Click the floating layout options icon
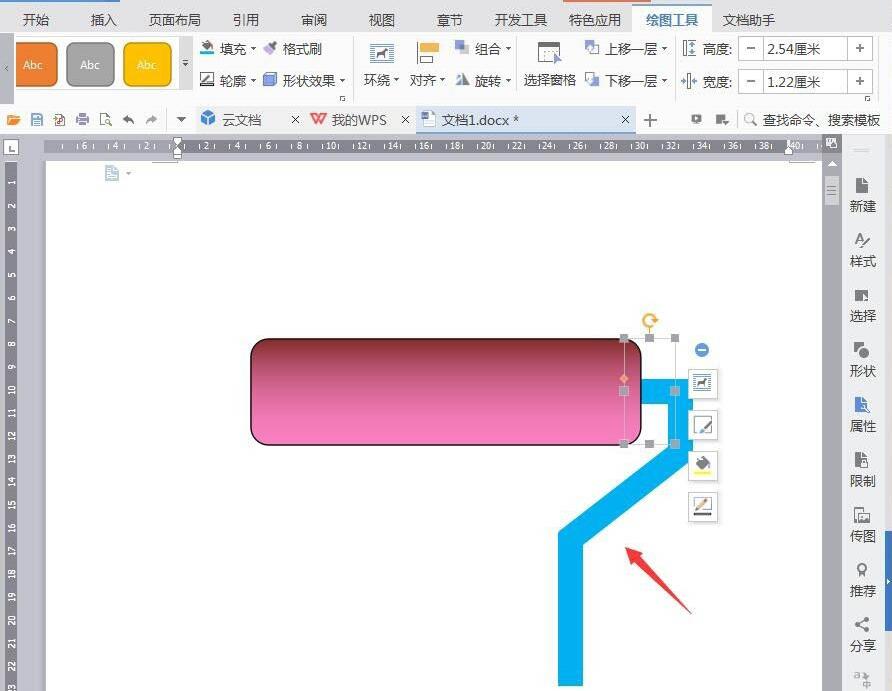 [703, 383]
